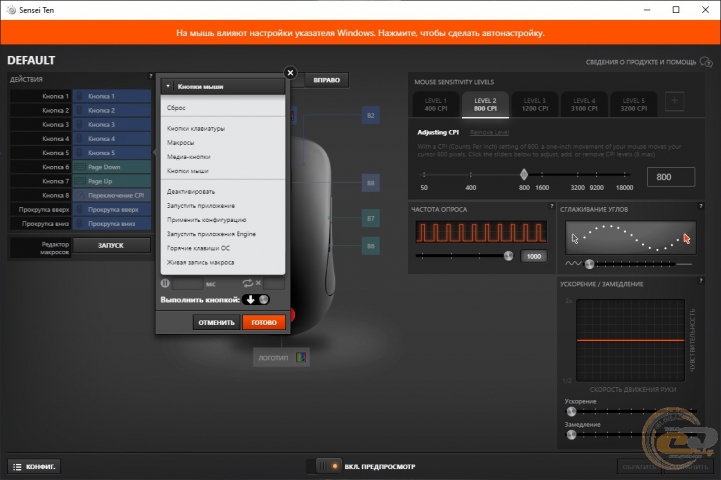Click the Remove Level link
The image size is (721, 480).
tap(489, 132)
